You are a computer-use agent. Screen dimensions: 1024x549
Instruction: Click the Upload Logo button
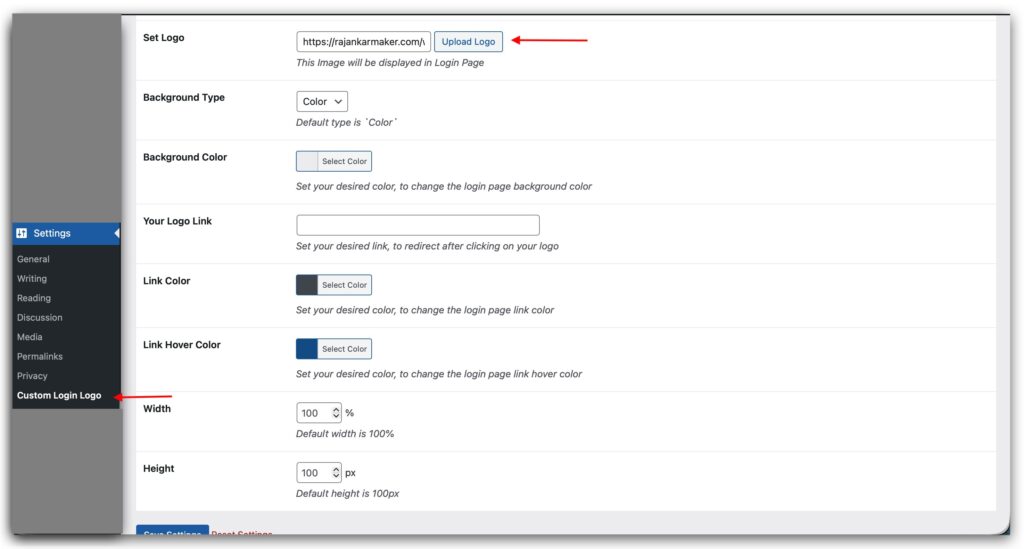coord(468,41)
